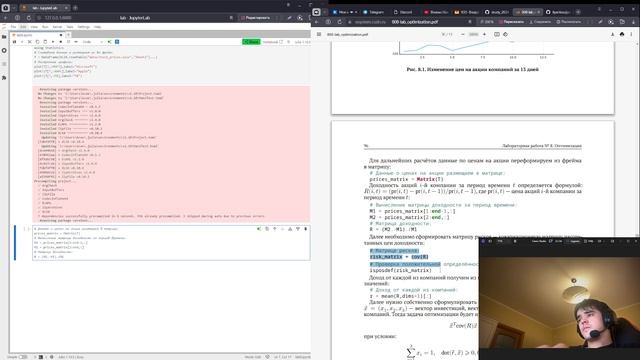
Task: Switch to the Discord browser tab
Action: (402, 12)
